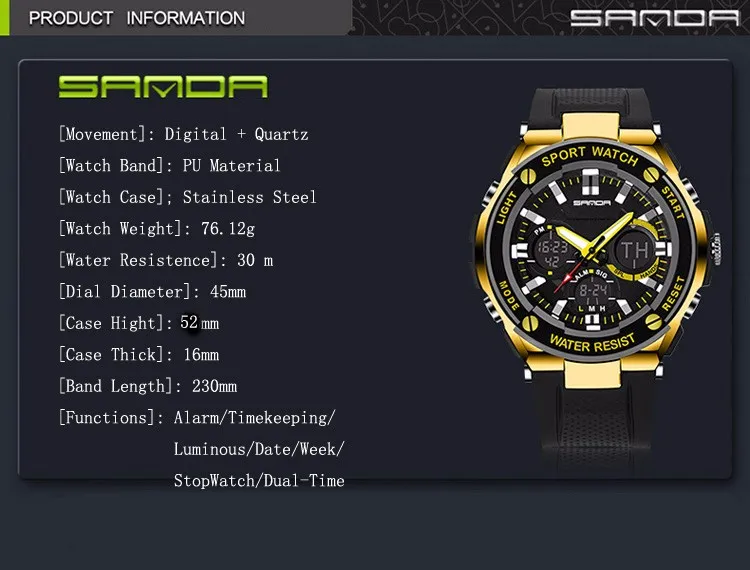Select the Movement: Digital + Quartz line
Screen dimensions: 750x570
(x=184, y=134)
